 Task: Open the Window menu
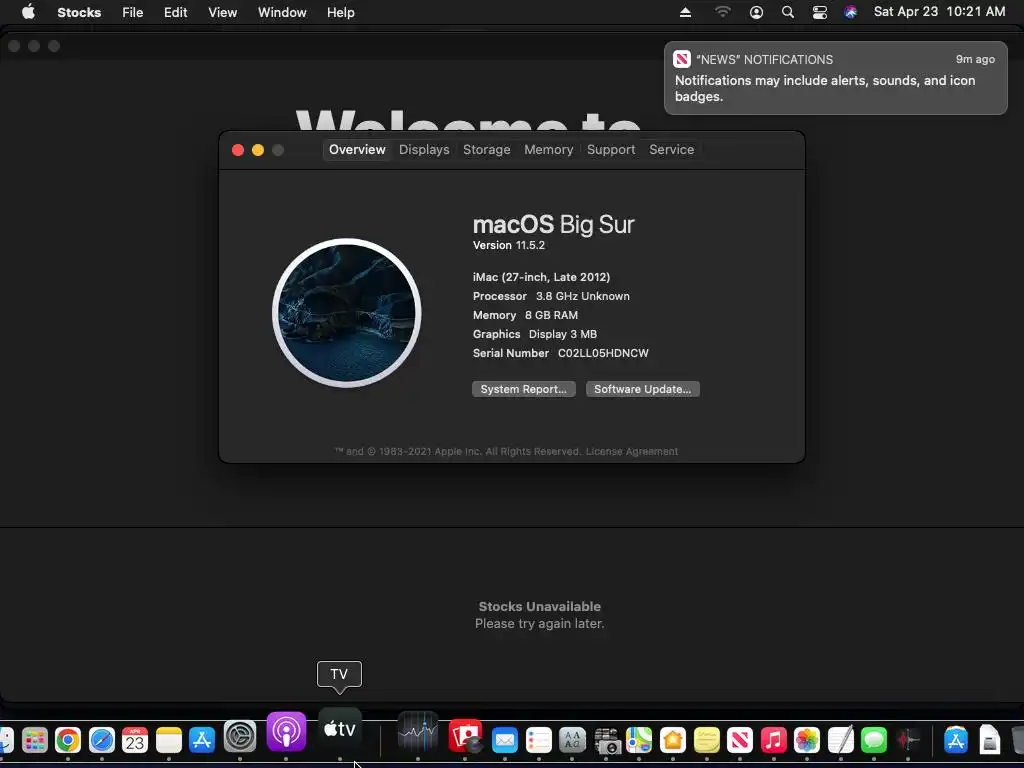[x=282, y=12]
